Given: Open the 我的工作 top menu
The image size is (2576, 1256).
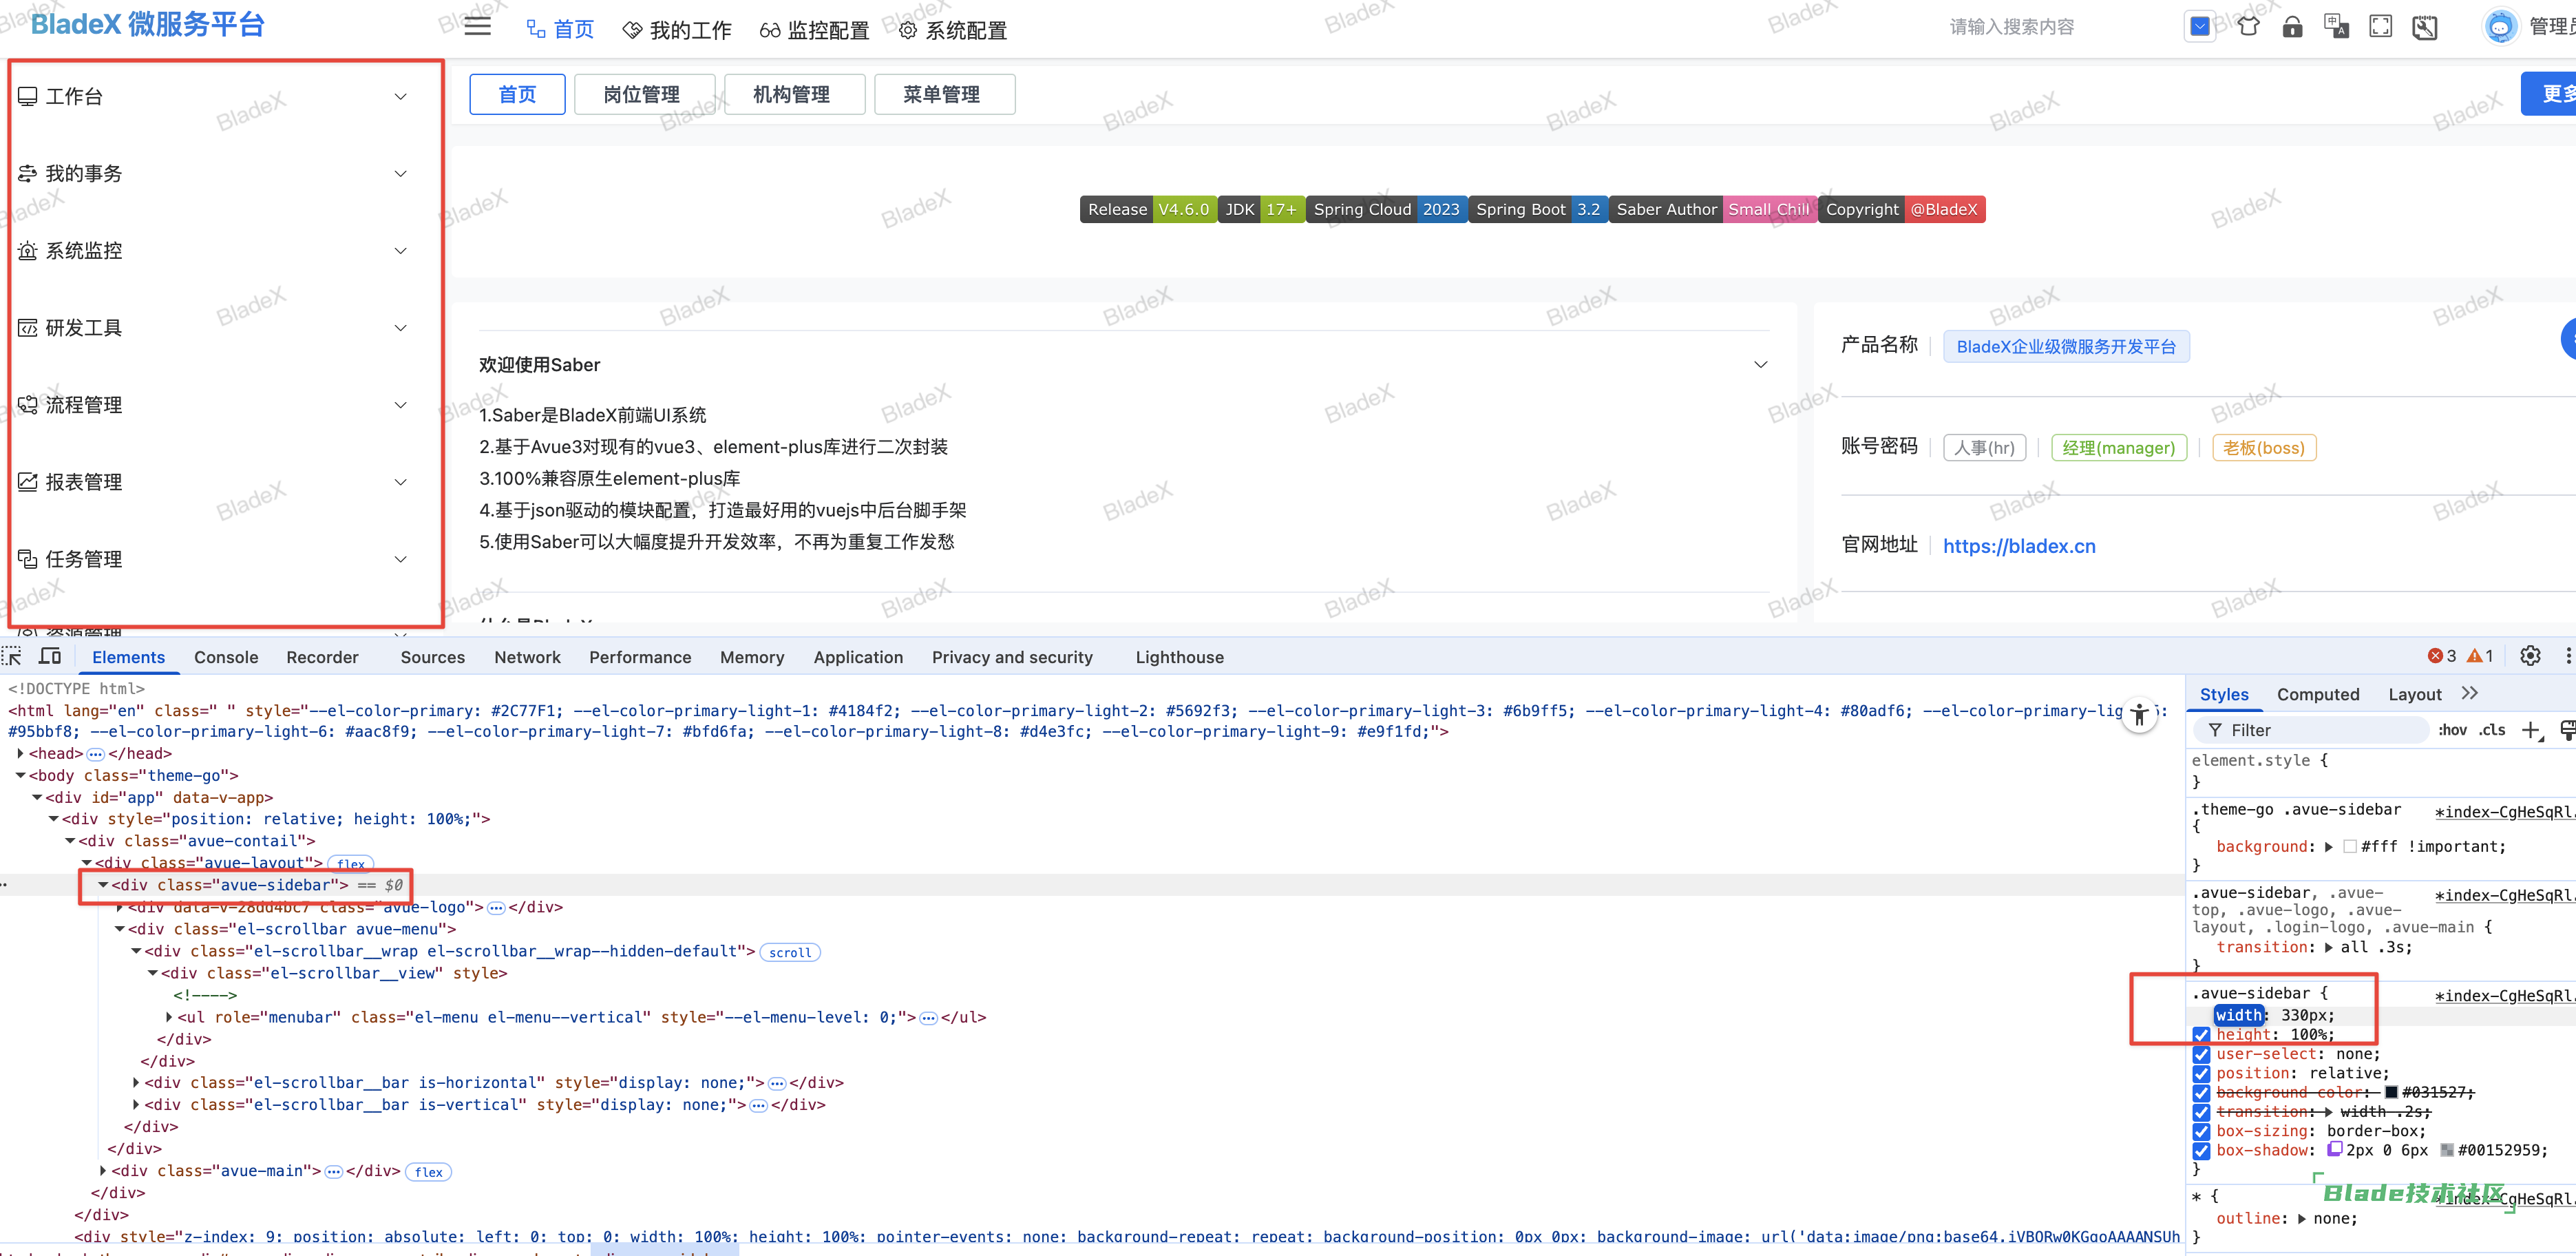Looking at the screenshot, I should point(677,30).
